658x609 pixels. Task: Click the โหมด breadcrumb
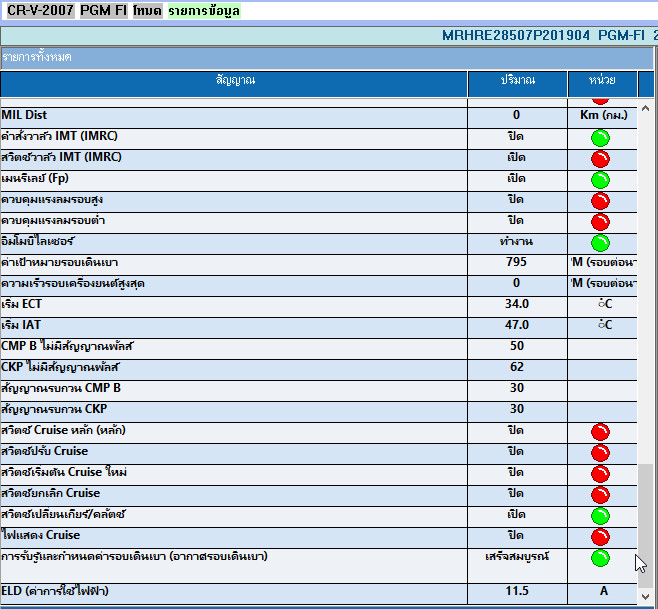[x=147, y=10]
